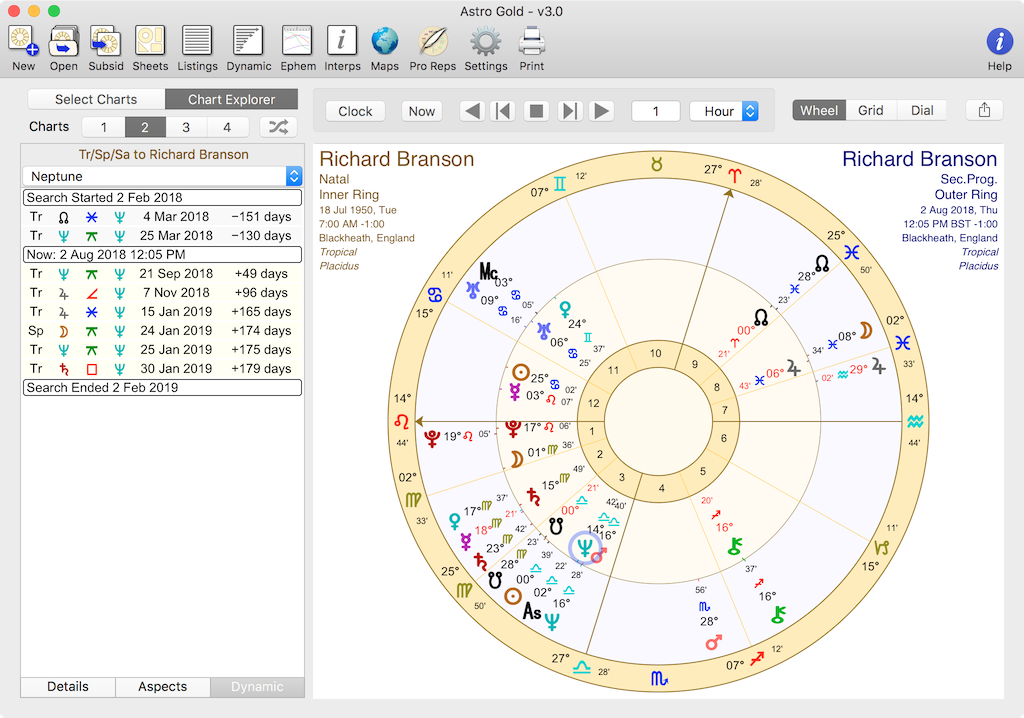Switch to the Select Charts segment
Image resolution: width=1024 pixels, height=718 pixels.
pyautogui.click(x=96, y=99)
